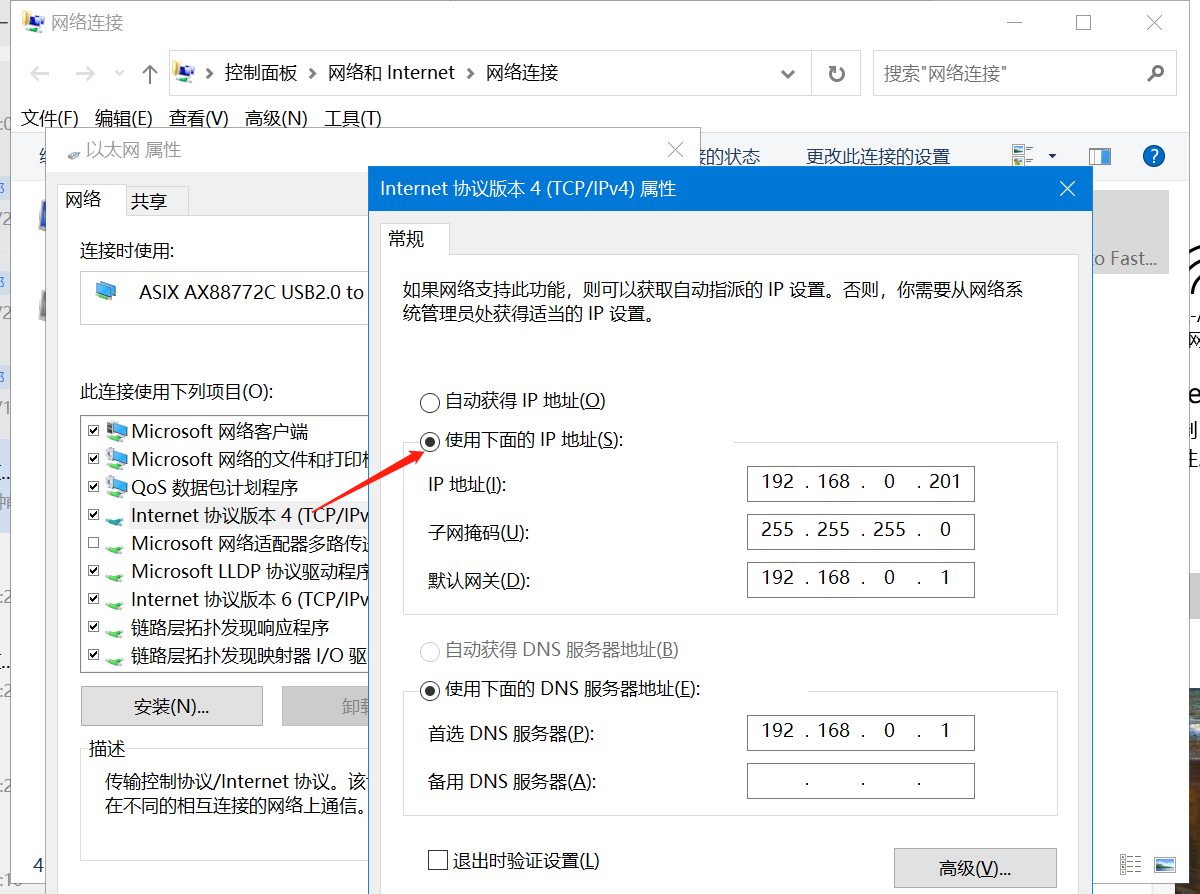Enable 退出时验证设置 checkbox
The height and width of the screenshot is (894, 1200).
pos(437,860)
